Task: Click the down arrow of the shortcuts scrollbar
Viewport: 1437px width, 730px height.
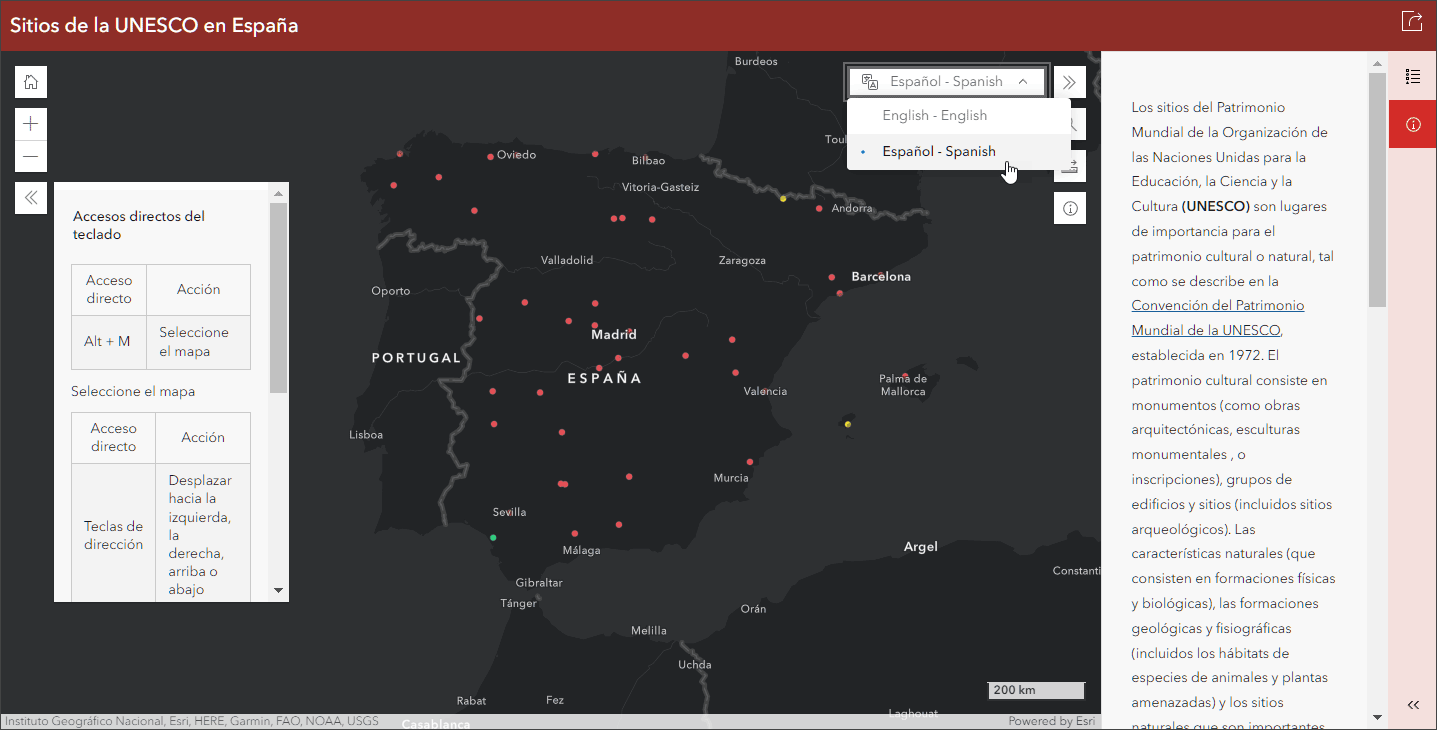Action: 279,591
